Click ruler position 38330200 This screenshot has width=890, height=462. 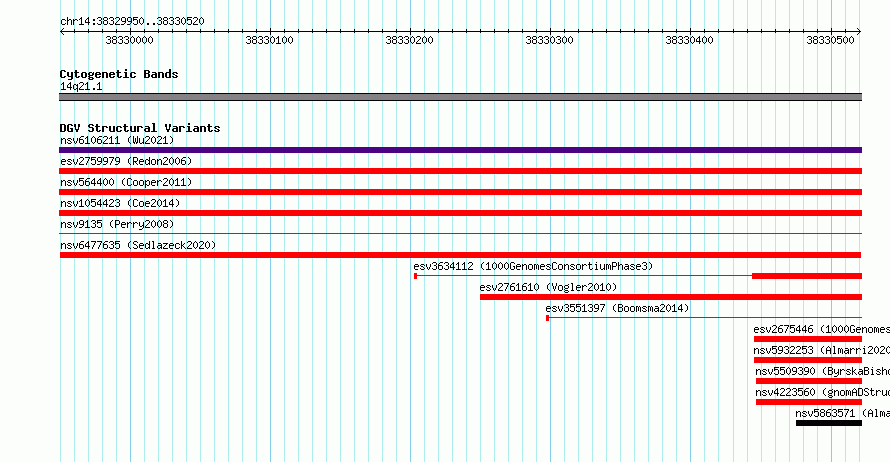pyautogui.click(x=409, y=40)
